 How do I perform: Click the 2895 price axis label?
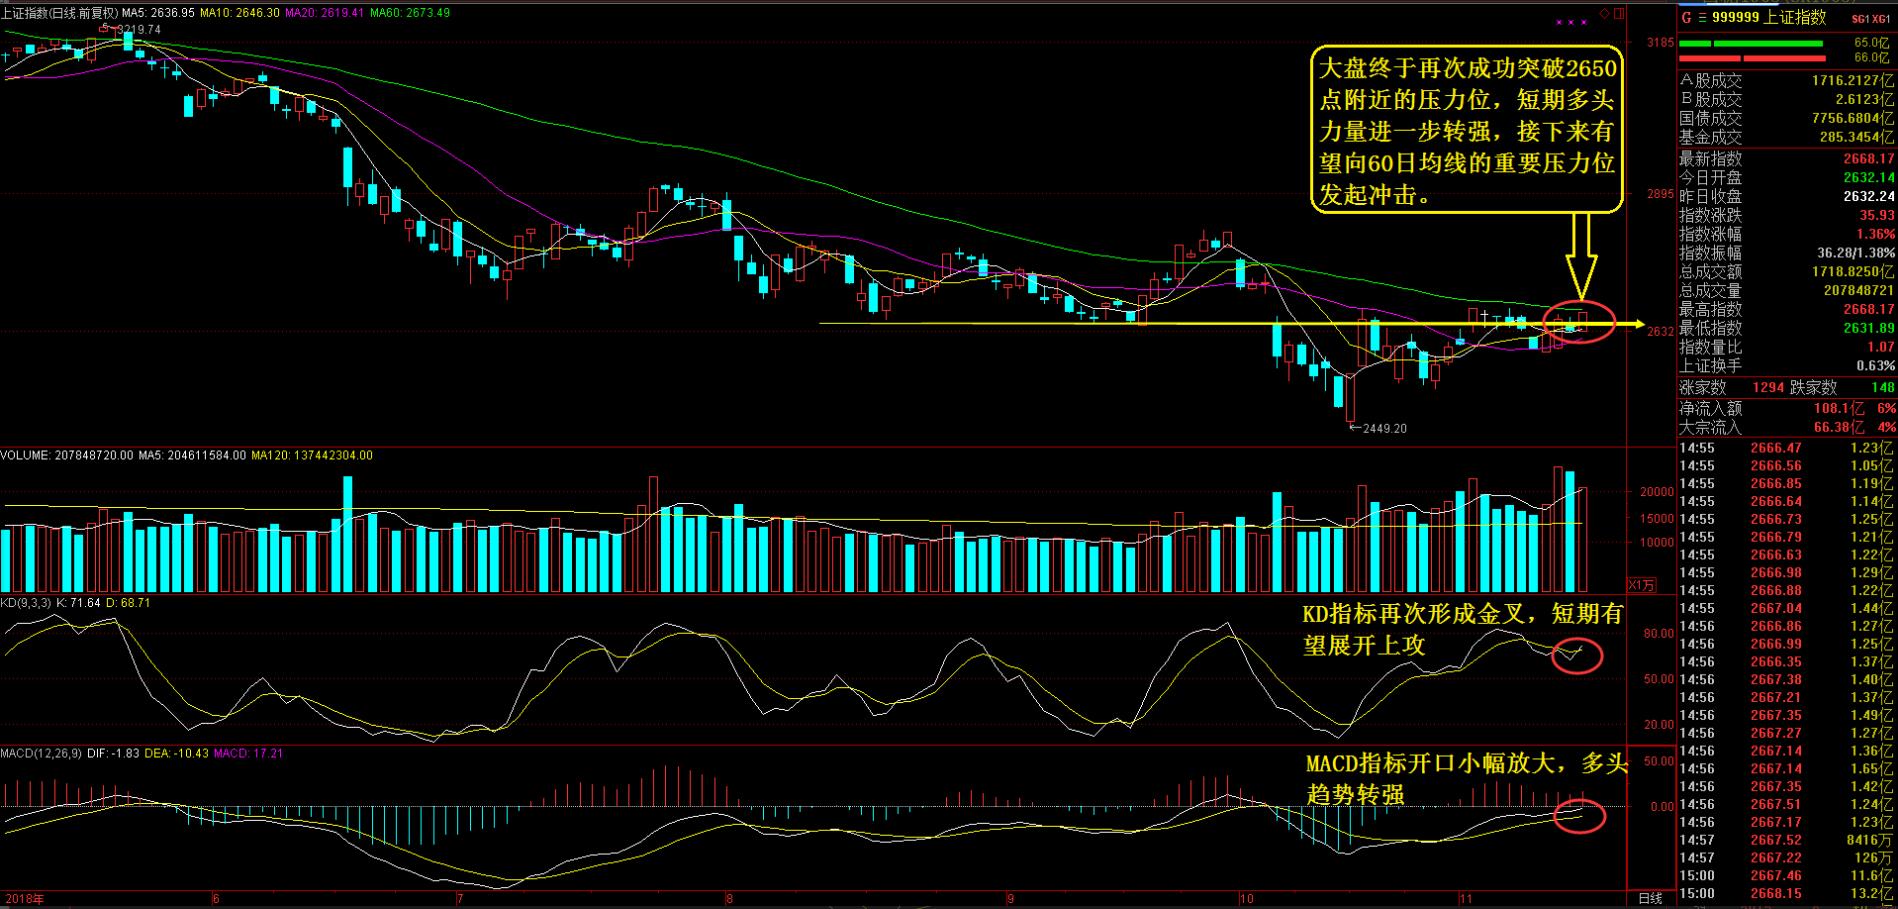pos(1661,195)
